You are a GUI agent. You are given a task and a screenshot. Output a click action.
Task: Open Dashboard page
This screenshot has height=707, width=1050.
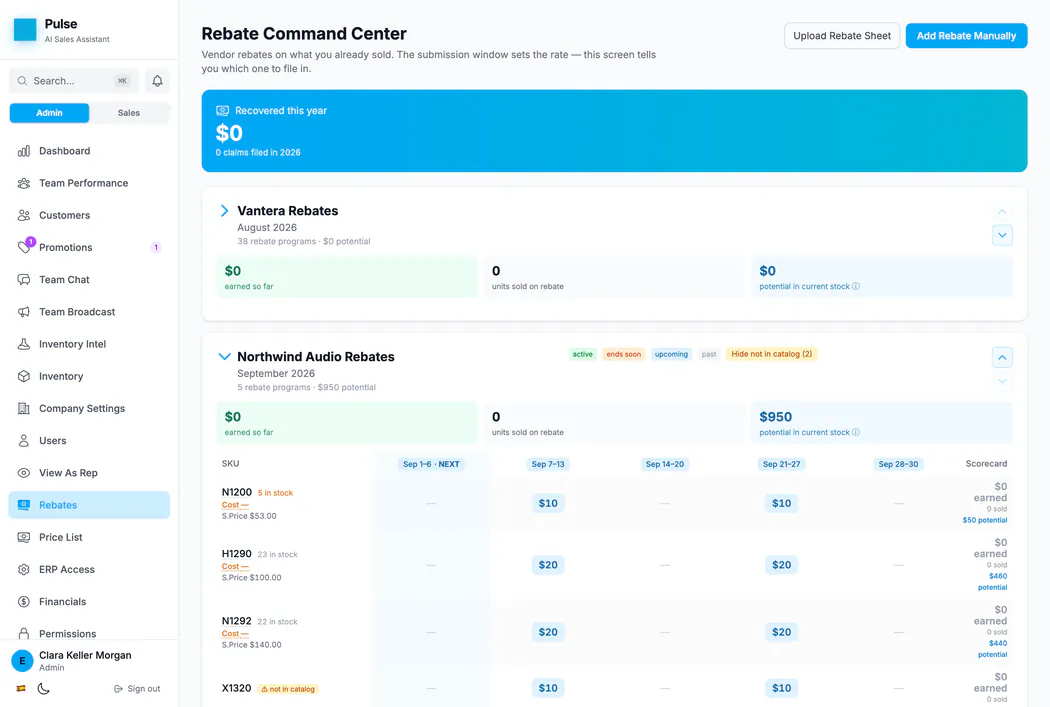(89, 151)
